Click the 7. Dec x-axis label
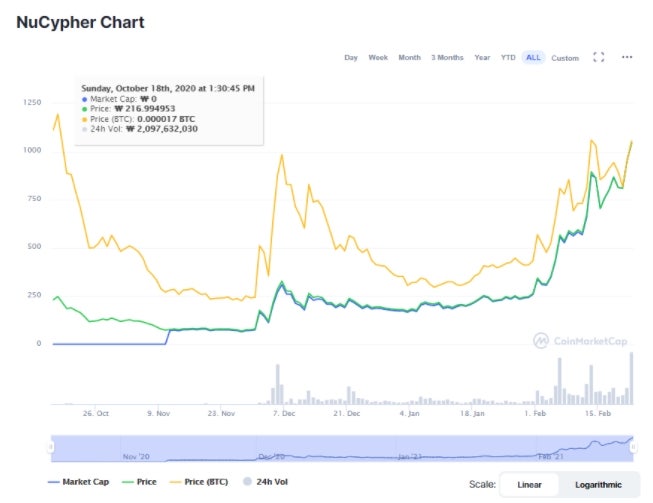The height and width of the screenshot is (503, 653). click(284, 413)
